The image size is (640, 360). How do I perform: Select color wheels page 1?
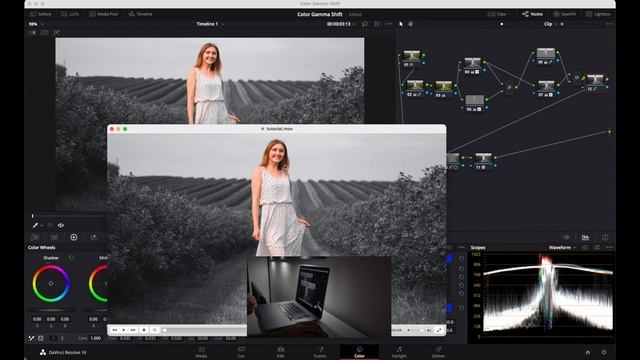(54, 338)
